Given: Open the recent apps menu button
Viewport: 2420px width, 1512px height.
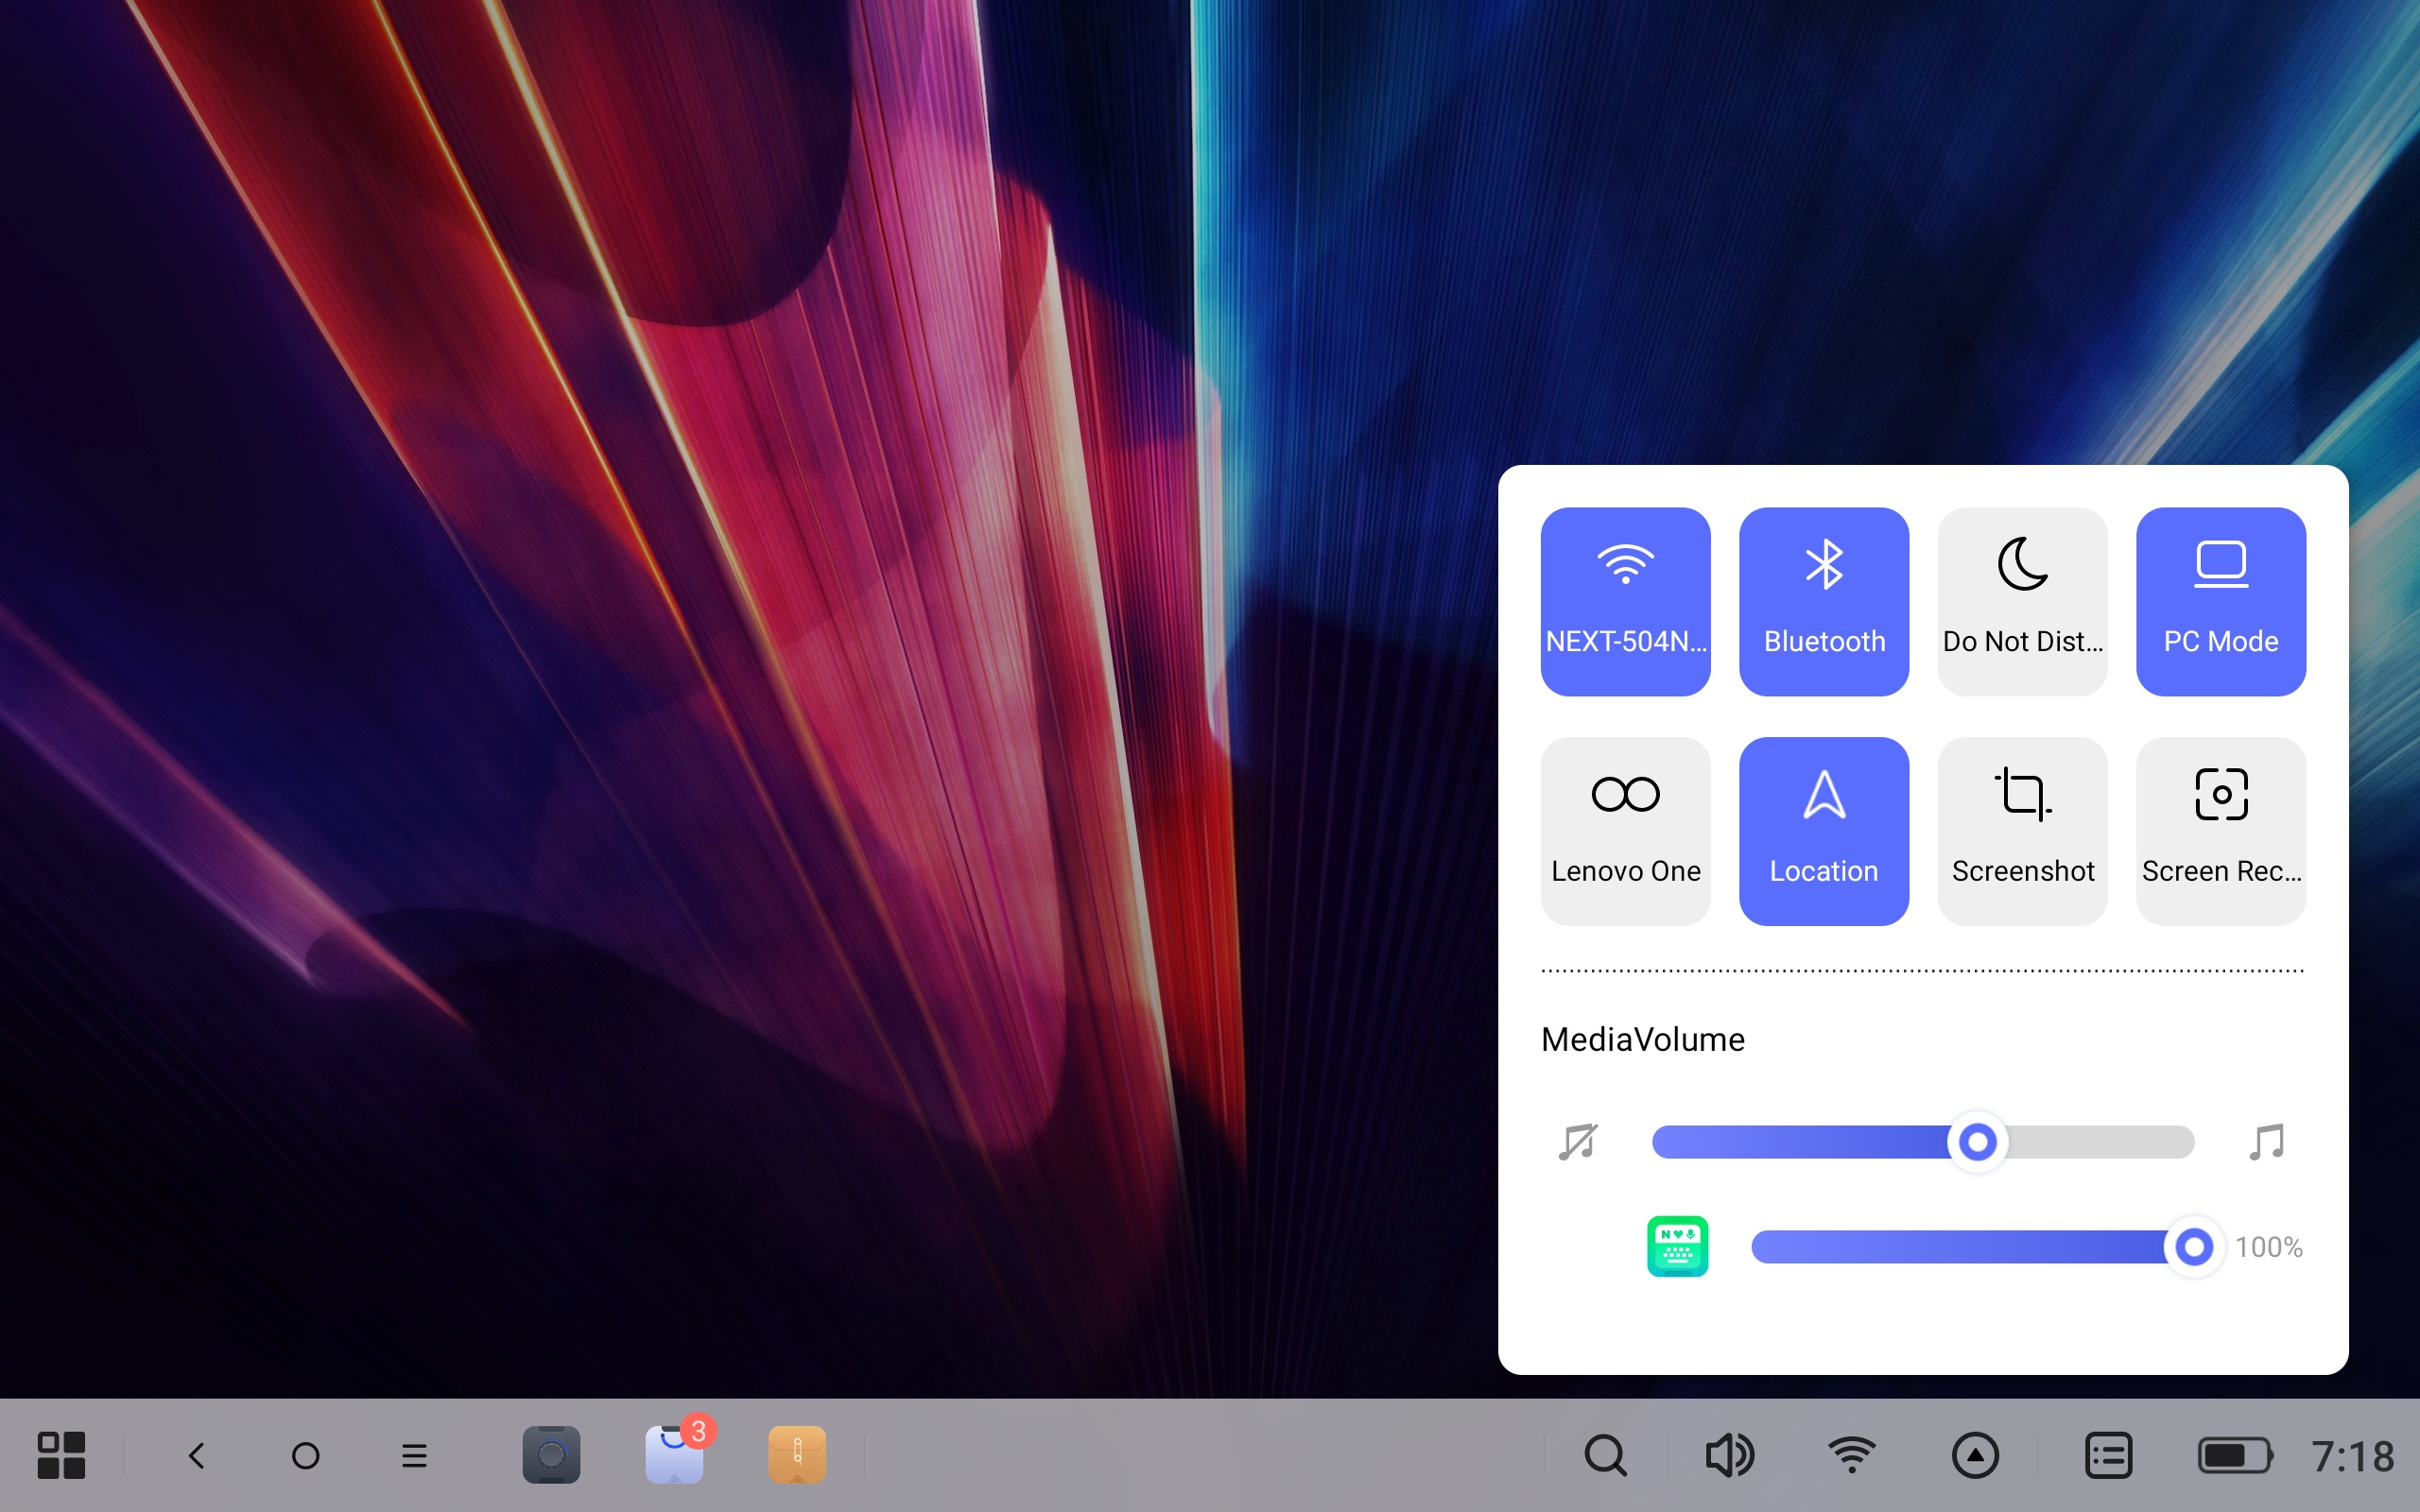Looking at the screenshot, I should (414, 1455).
